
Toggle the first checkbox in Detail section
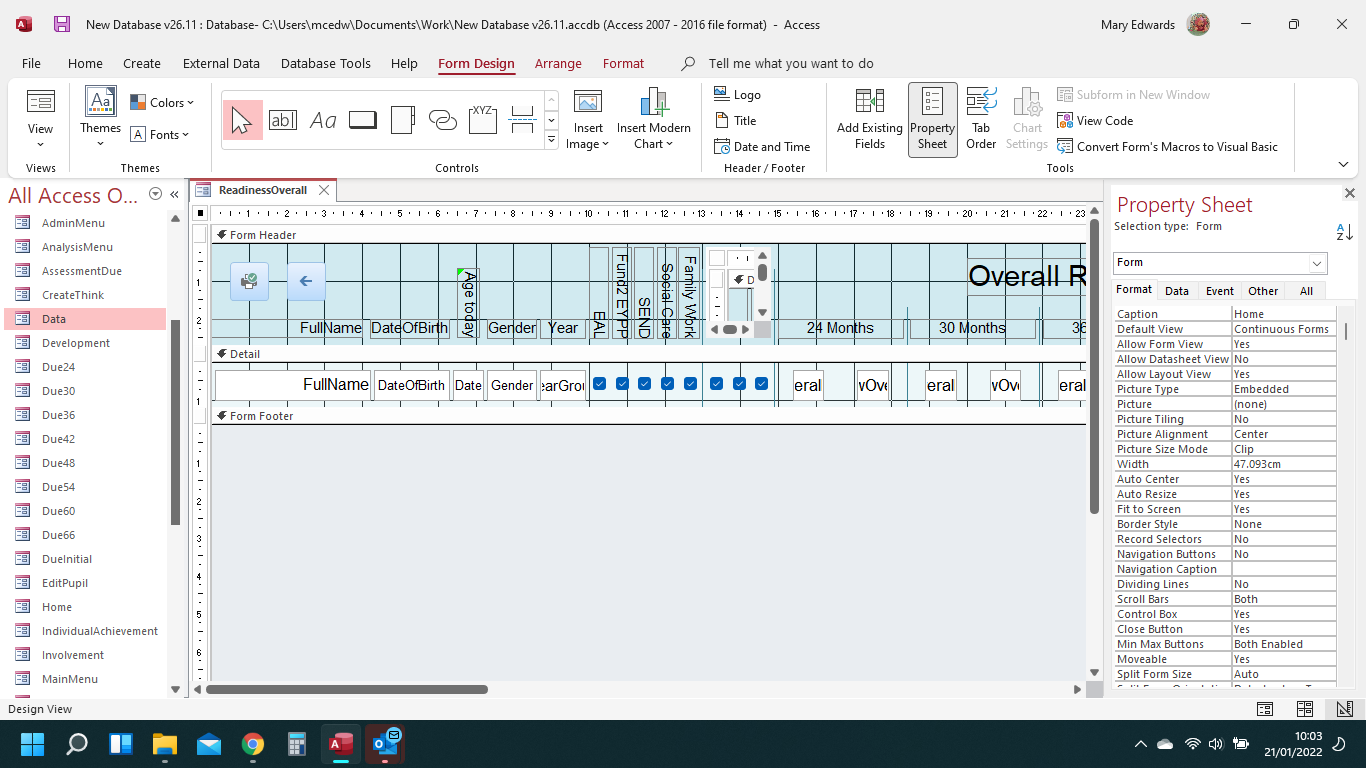point(600,384)
